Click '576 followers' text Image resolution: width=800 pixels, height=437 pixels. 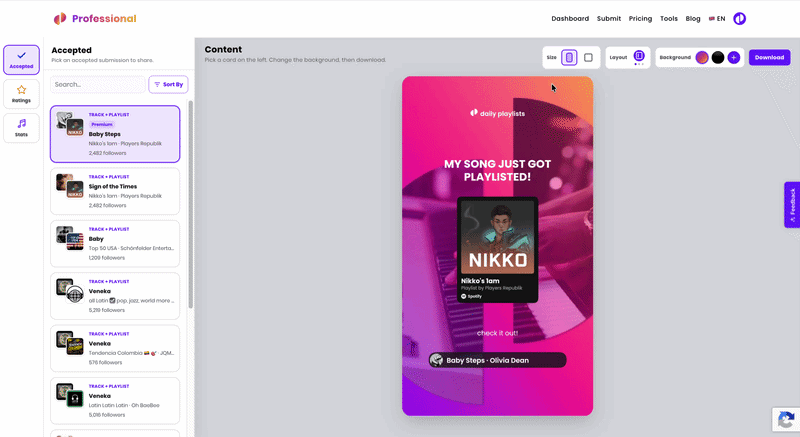click(x=106, y=363)
